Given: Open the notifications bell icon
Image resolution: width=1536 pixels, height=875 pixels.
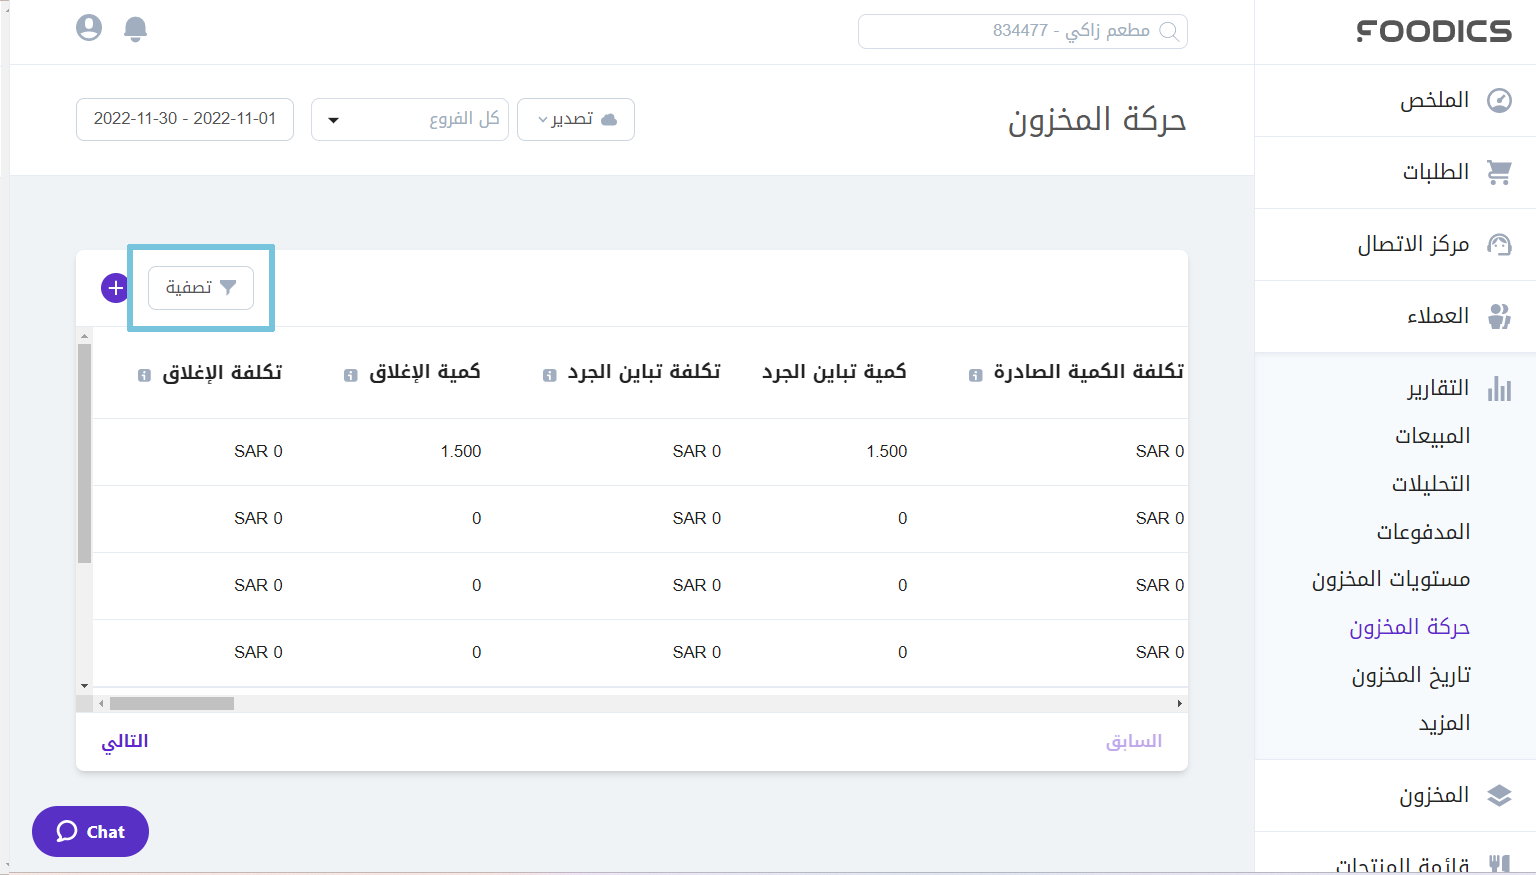Looking at the screenshot, I should [135, 29].
